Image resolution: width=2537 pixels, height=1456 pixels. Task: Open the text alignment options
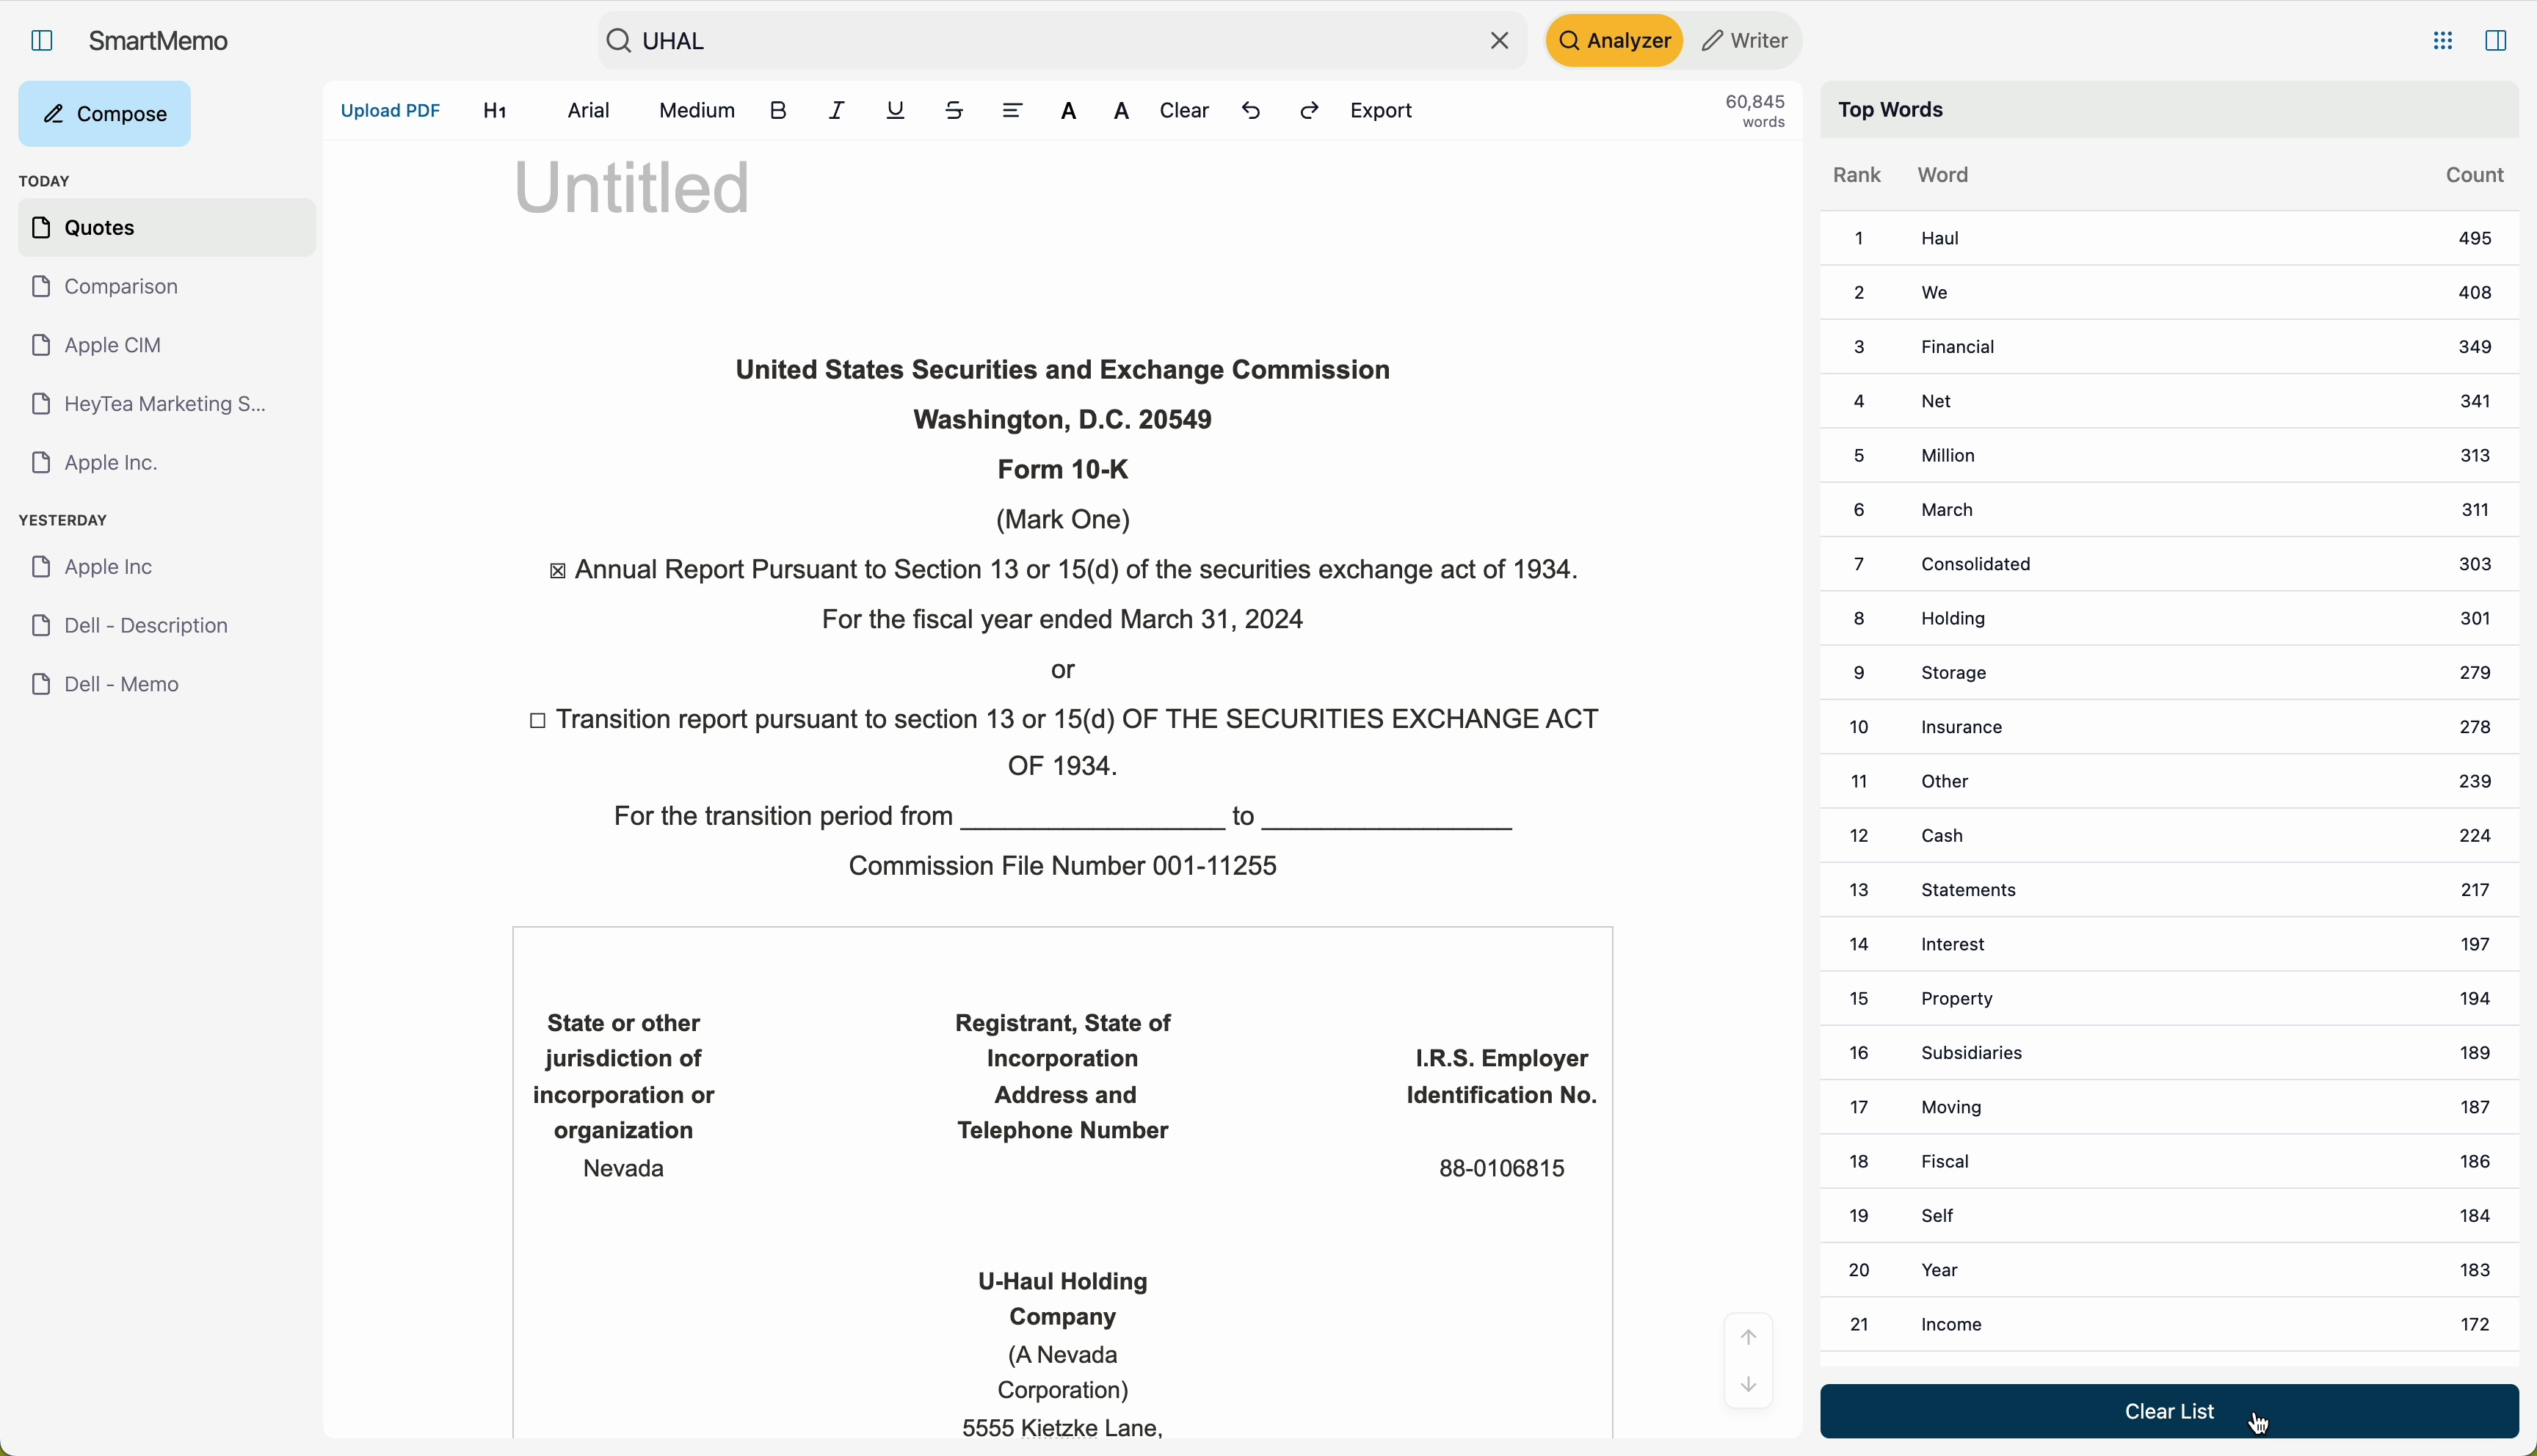click(x=1012, y=111)
